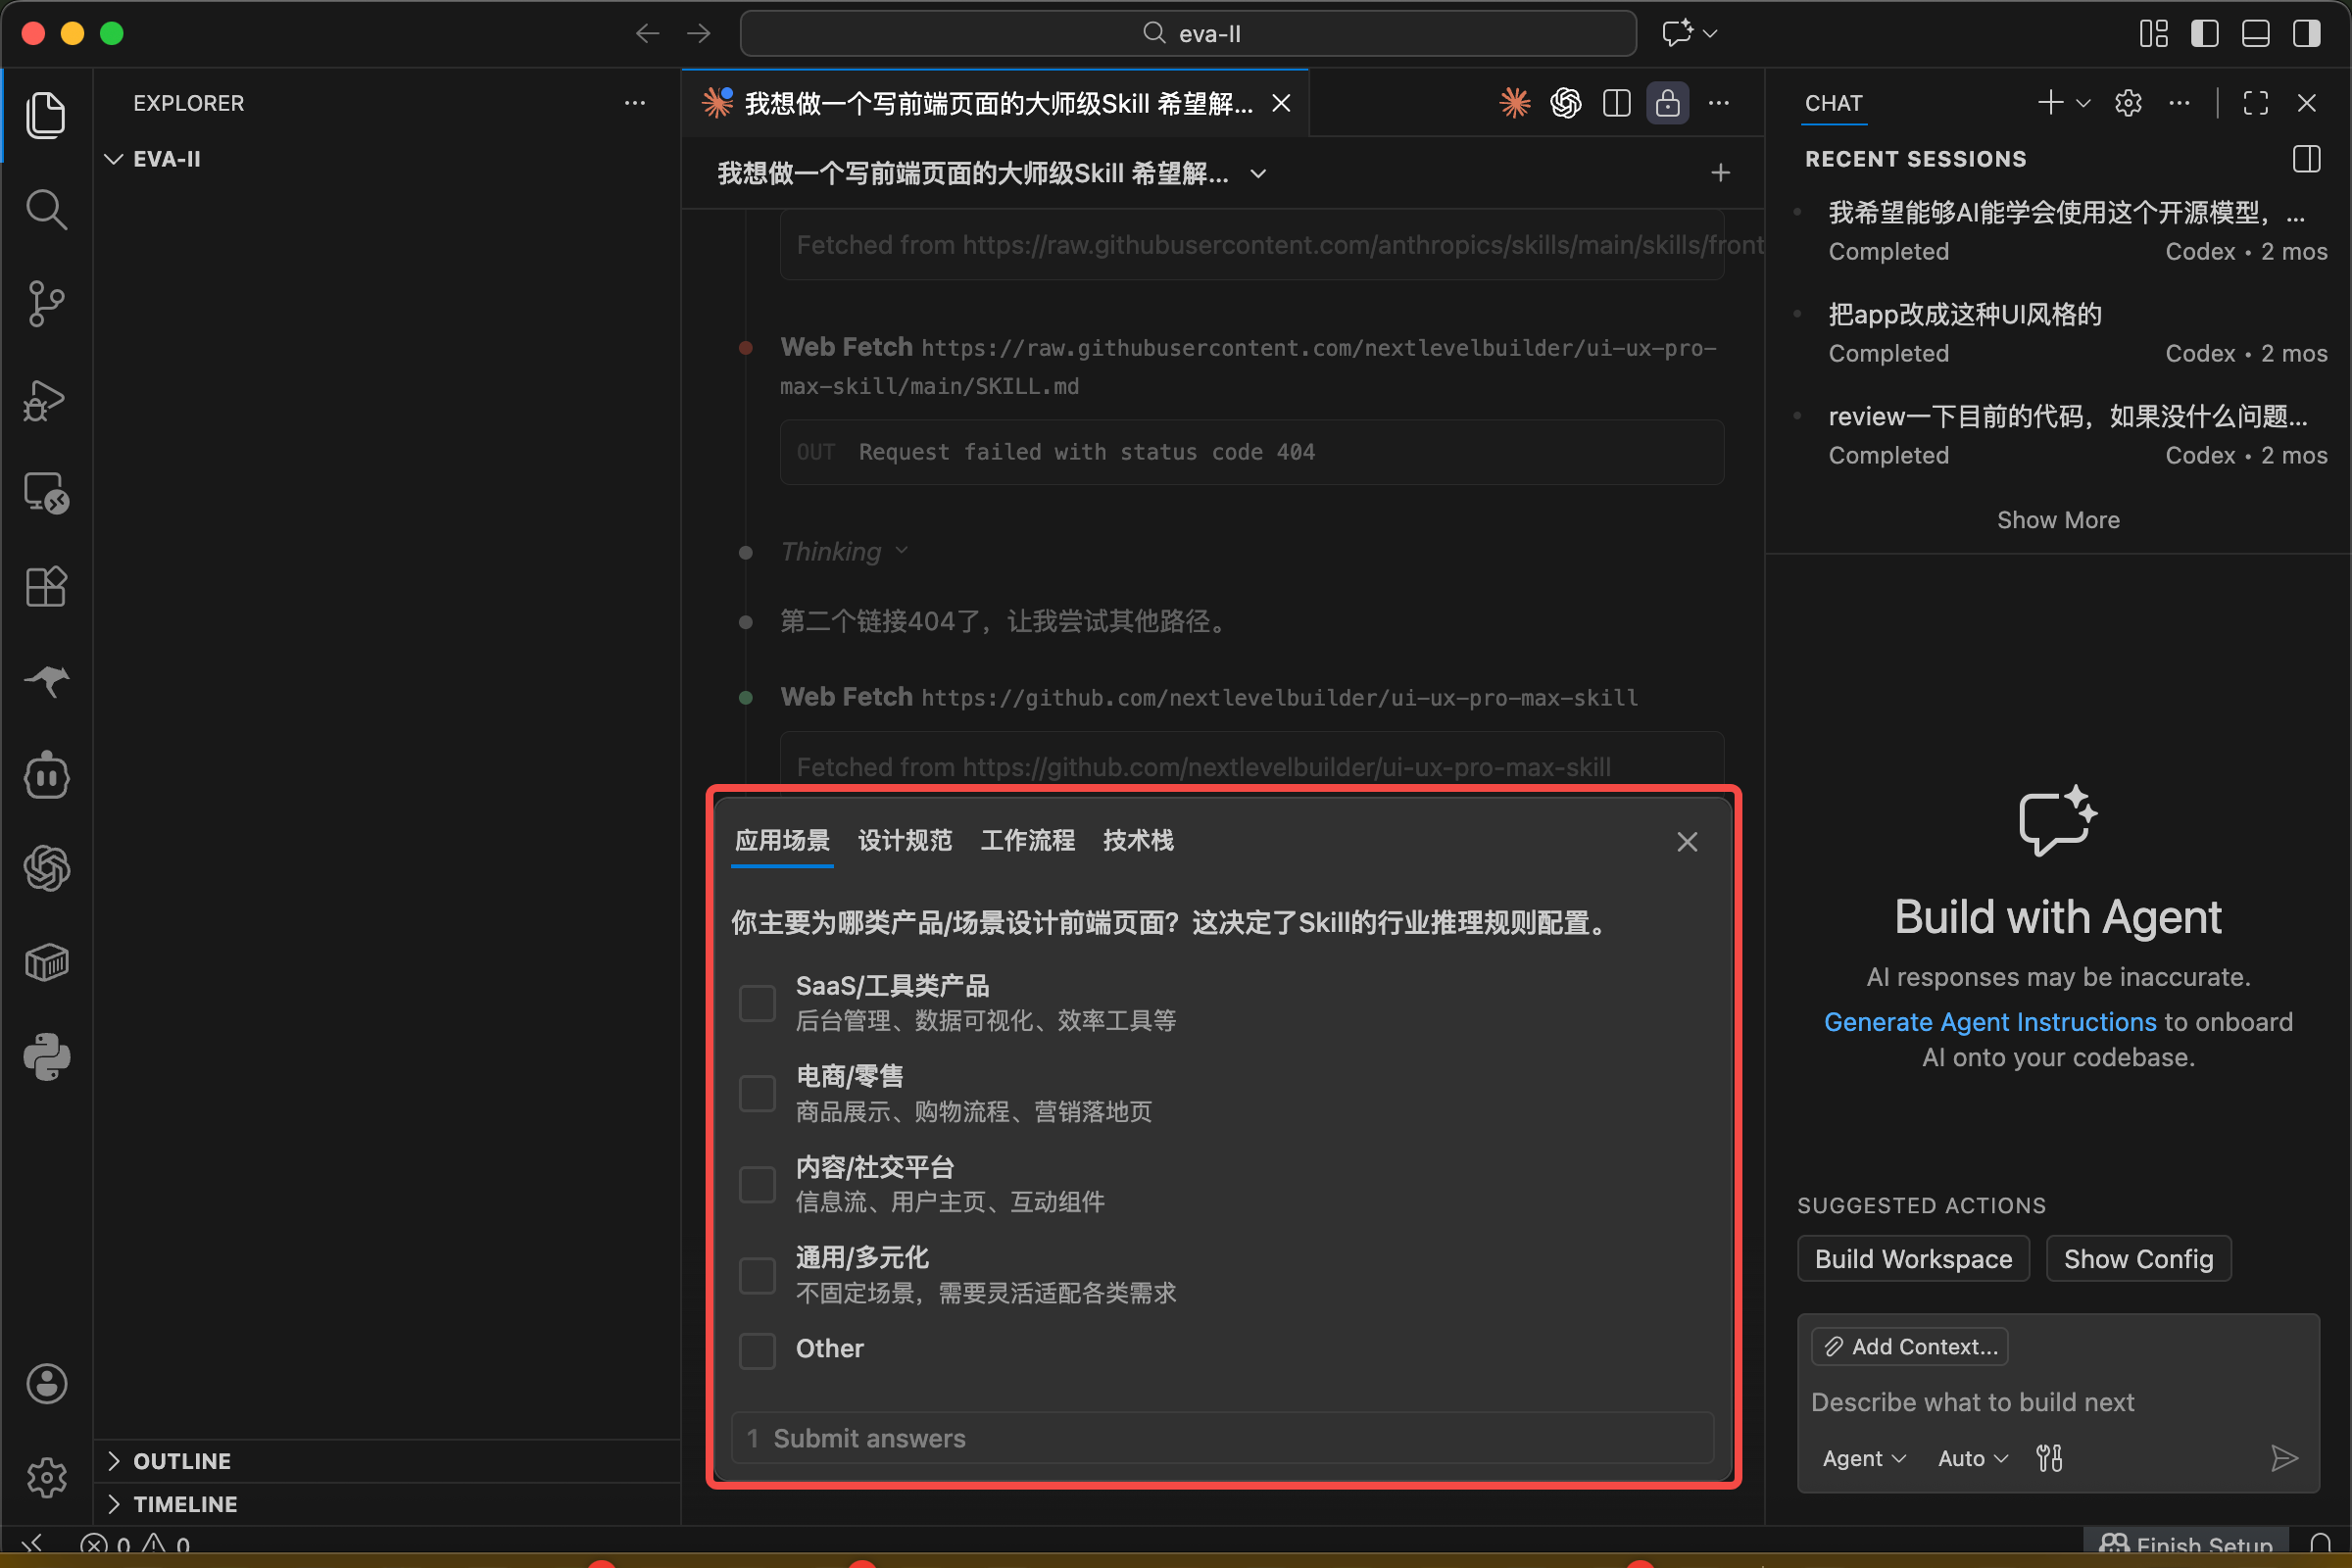Maximize the chat panel
Viewport: 2352px width, 1568px height.
pyautogui.click(x=2256, y=103)
